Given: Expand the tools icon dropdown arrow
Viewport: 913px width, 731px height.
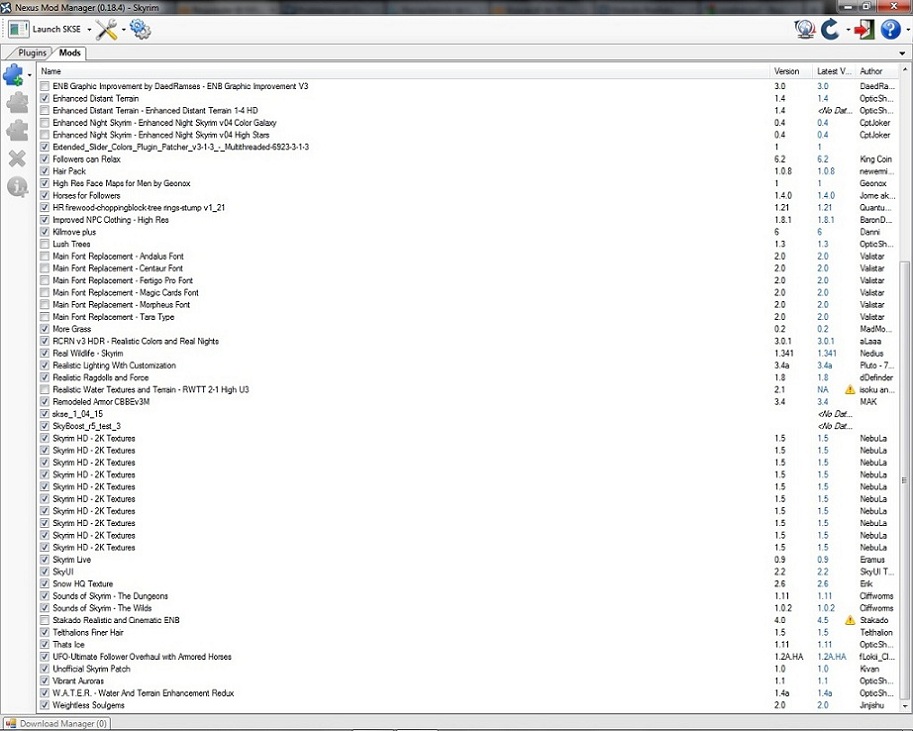Looking at the screenshot, I should [123, 30].
